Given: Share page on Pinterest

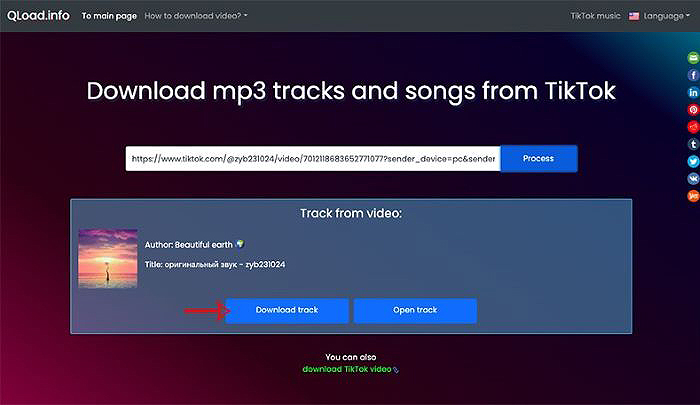Looking at the screenshot, I should coord(693,109).
